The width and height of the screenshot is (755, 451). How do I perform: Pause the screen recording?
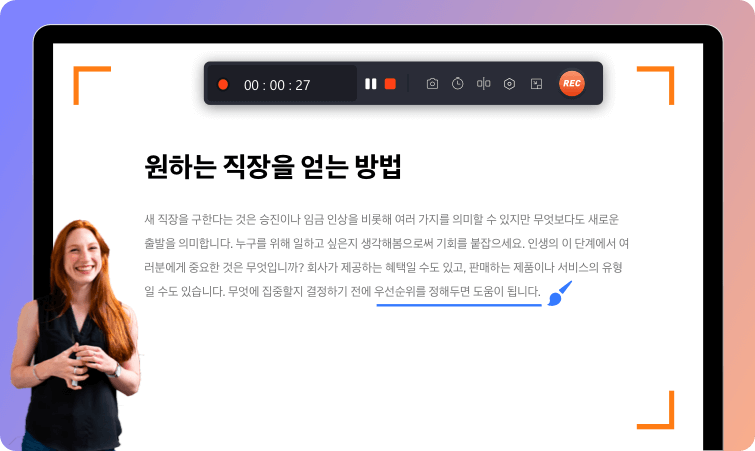370,84
